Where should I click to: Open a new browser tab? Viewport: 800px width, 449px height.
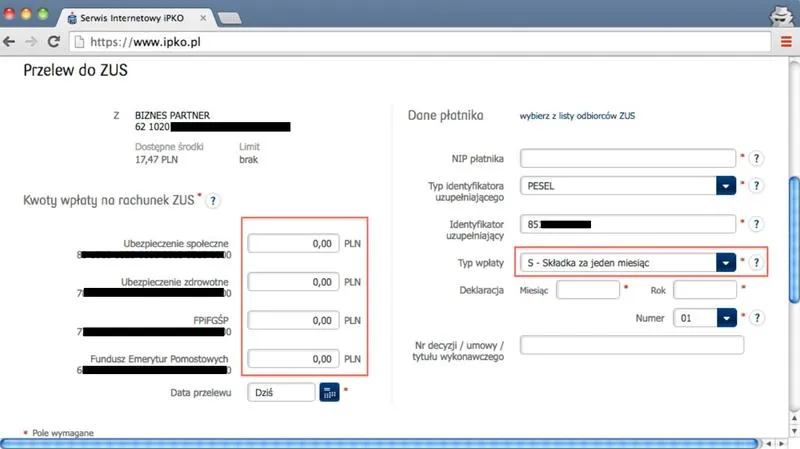229,18
